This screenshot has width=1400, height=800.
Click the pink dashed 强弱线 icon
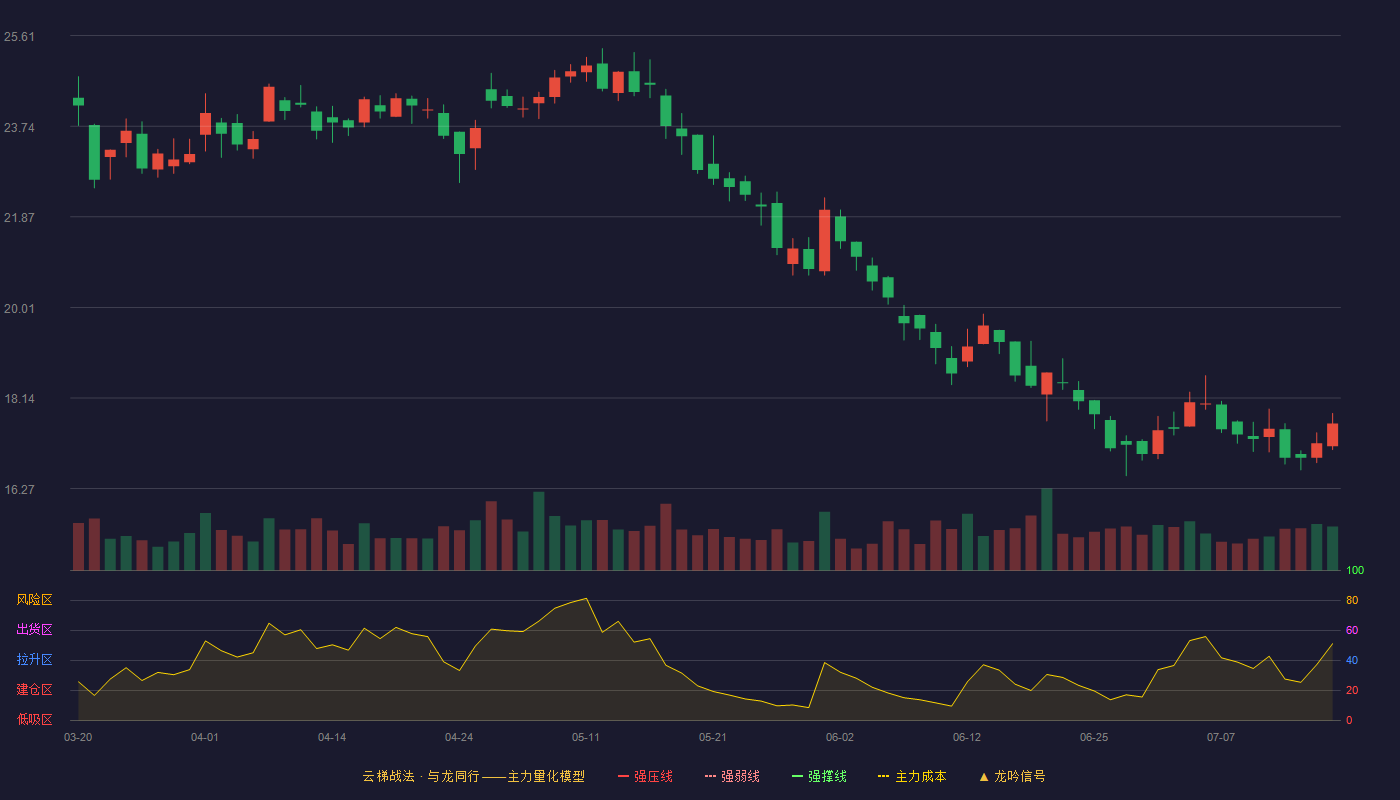pos(710,776)
